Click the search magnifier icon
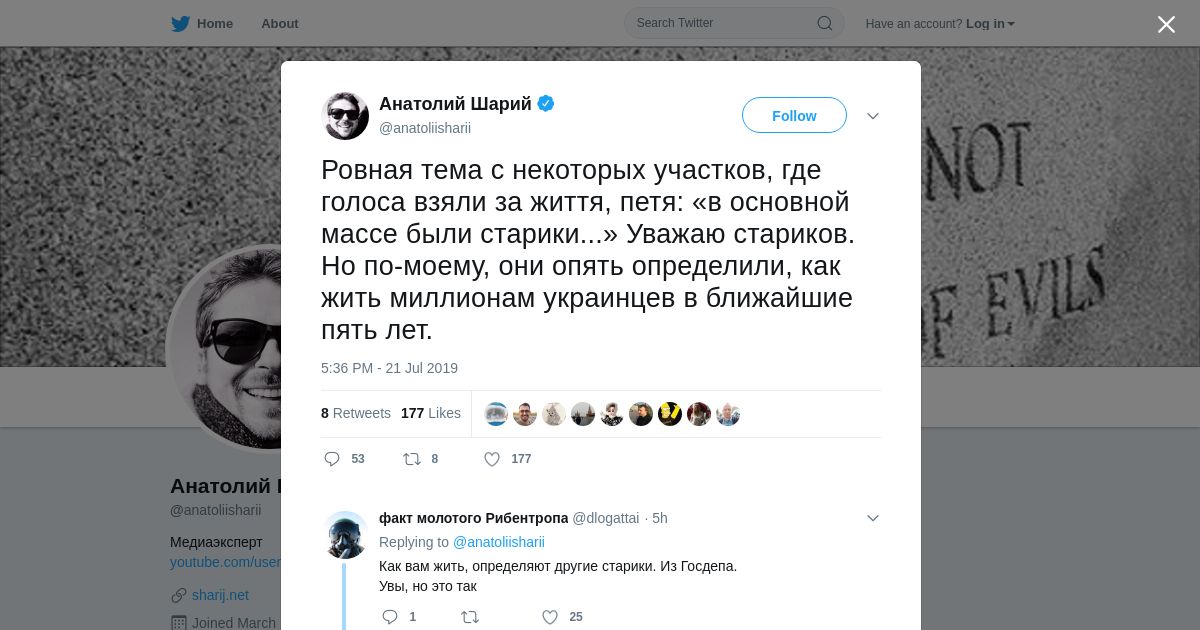This screenshot has height=630, width=1200. coord(825,23)
